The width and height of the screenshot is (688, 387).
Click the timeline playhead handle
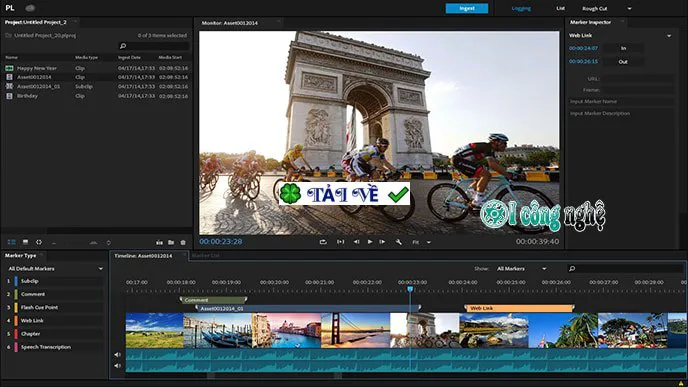tap(410, 289)
